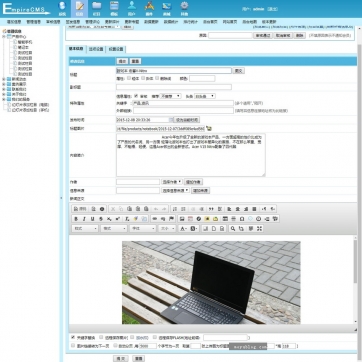Open the 版本更新 submenu item
Viewport: 362px width, 362px height.
coord(269,22)
